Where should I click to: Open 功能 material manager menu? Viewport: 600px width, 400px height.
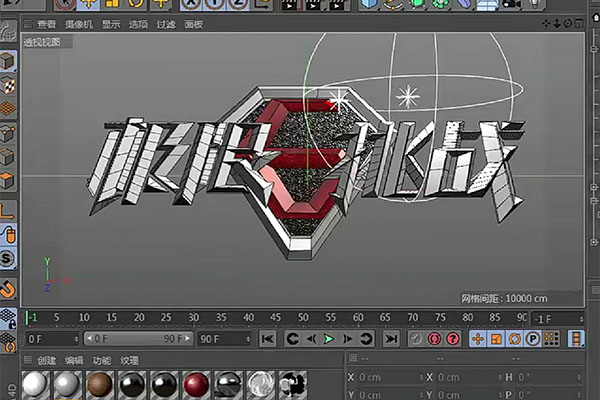101,361
